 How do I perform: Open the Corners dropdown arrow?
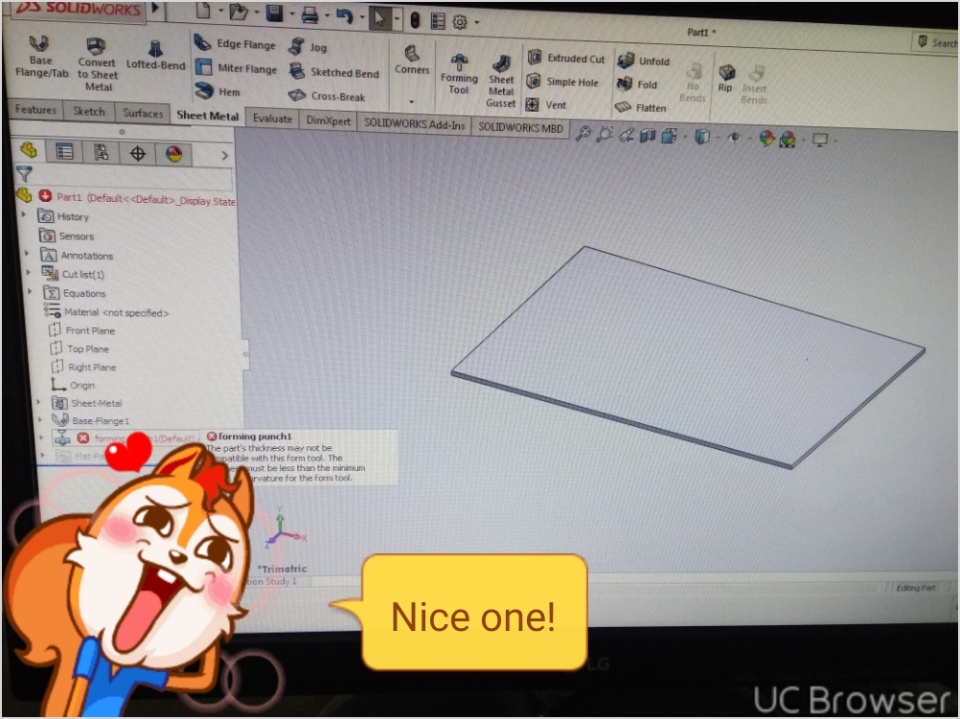tap(411, 102)
